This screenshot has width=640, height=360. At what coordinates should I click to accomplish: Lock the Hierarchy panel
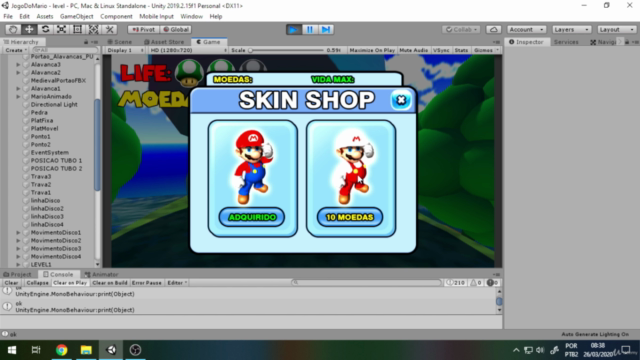point(86,42)
